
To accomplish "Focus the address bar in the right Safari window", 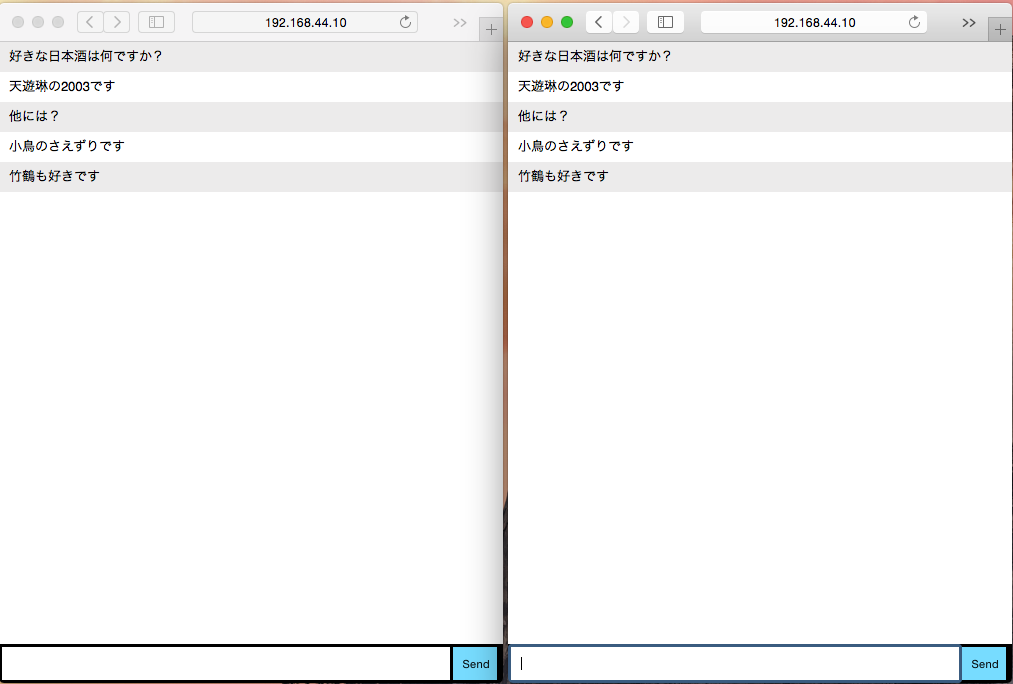I will coord(814,23).
